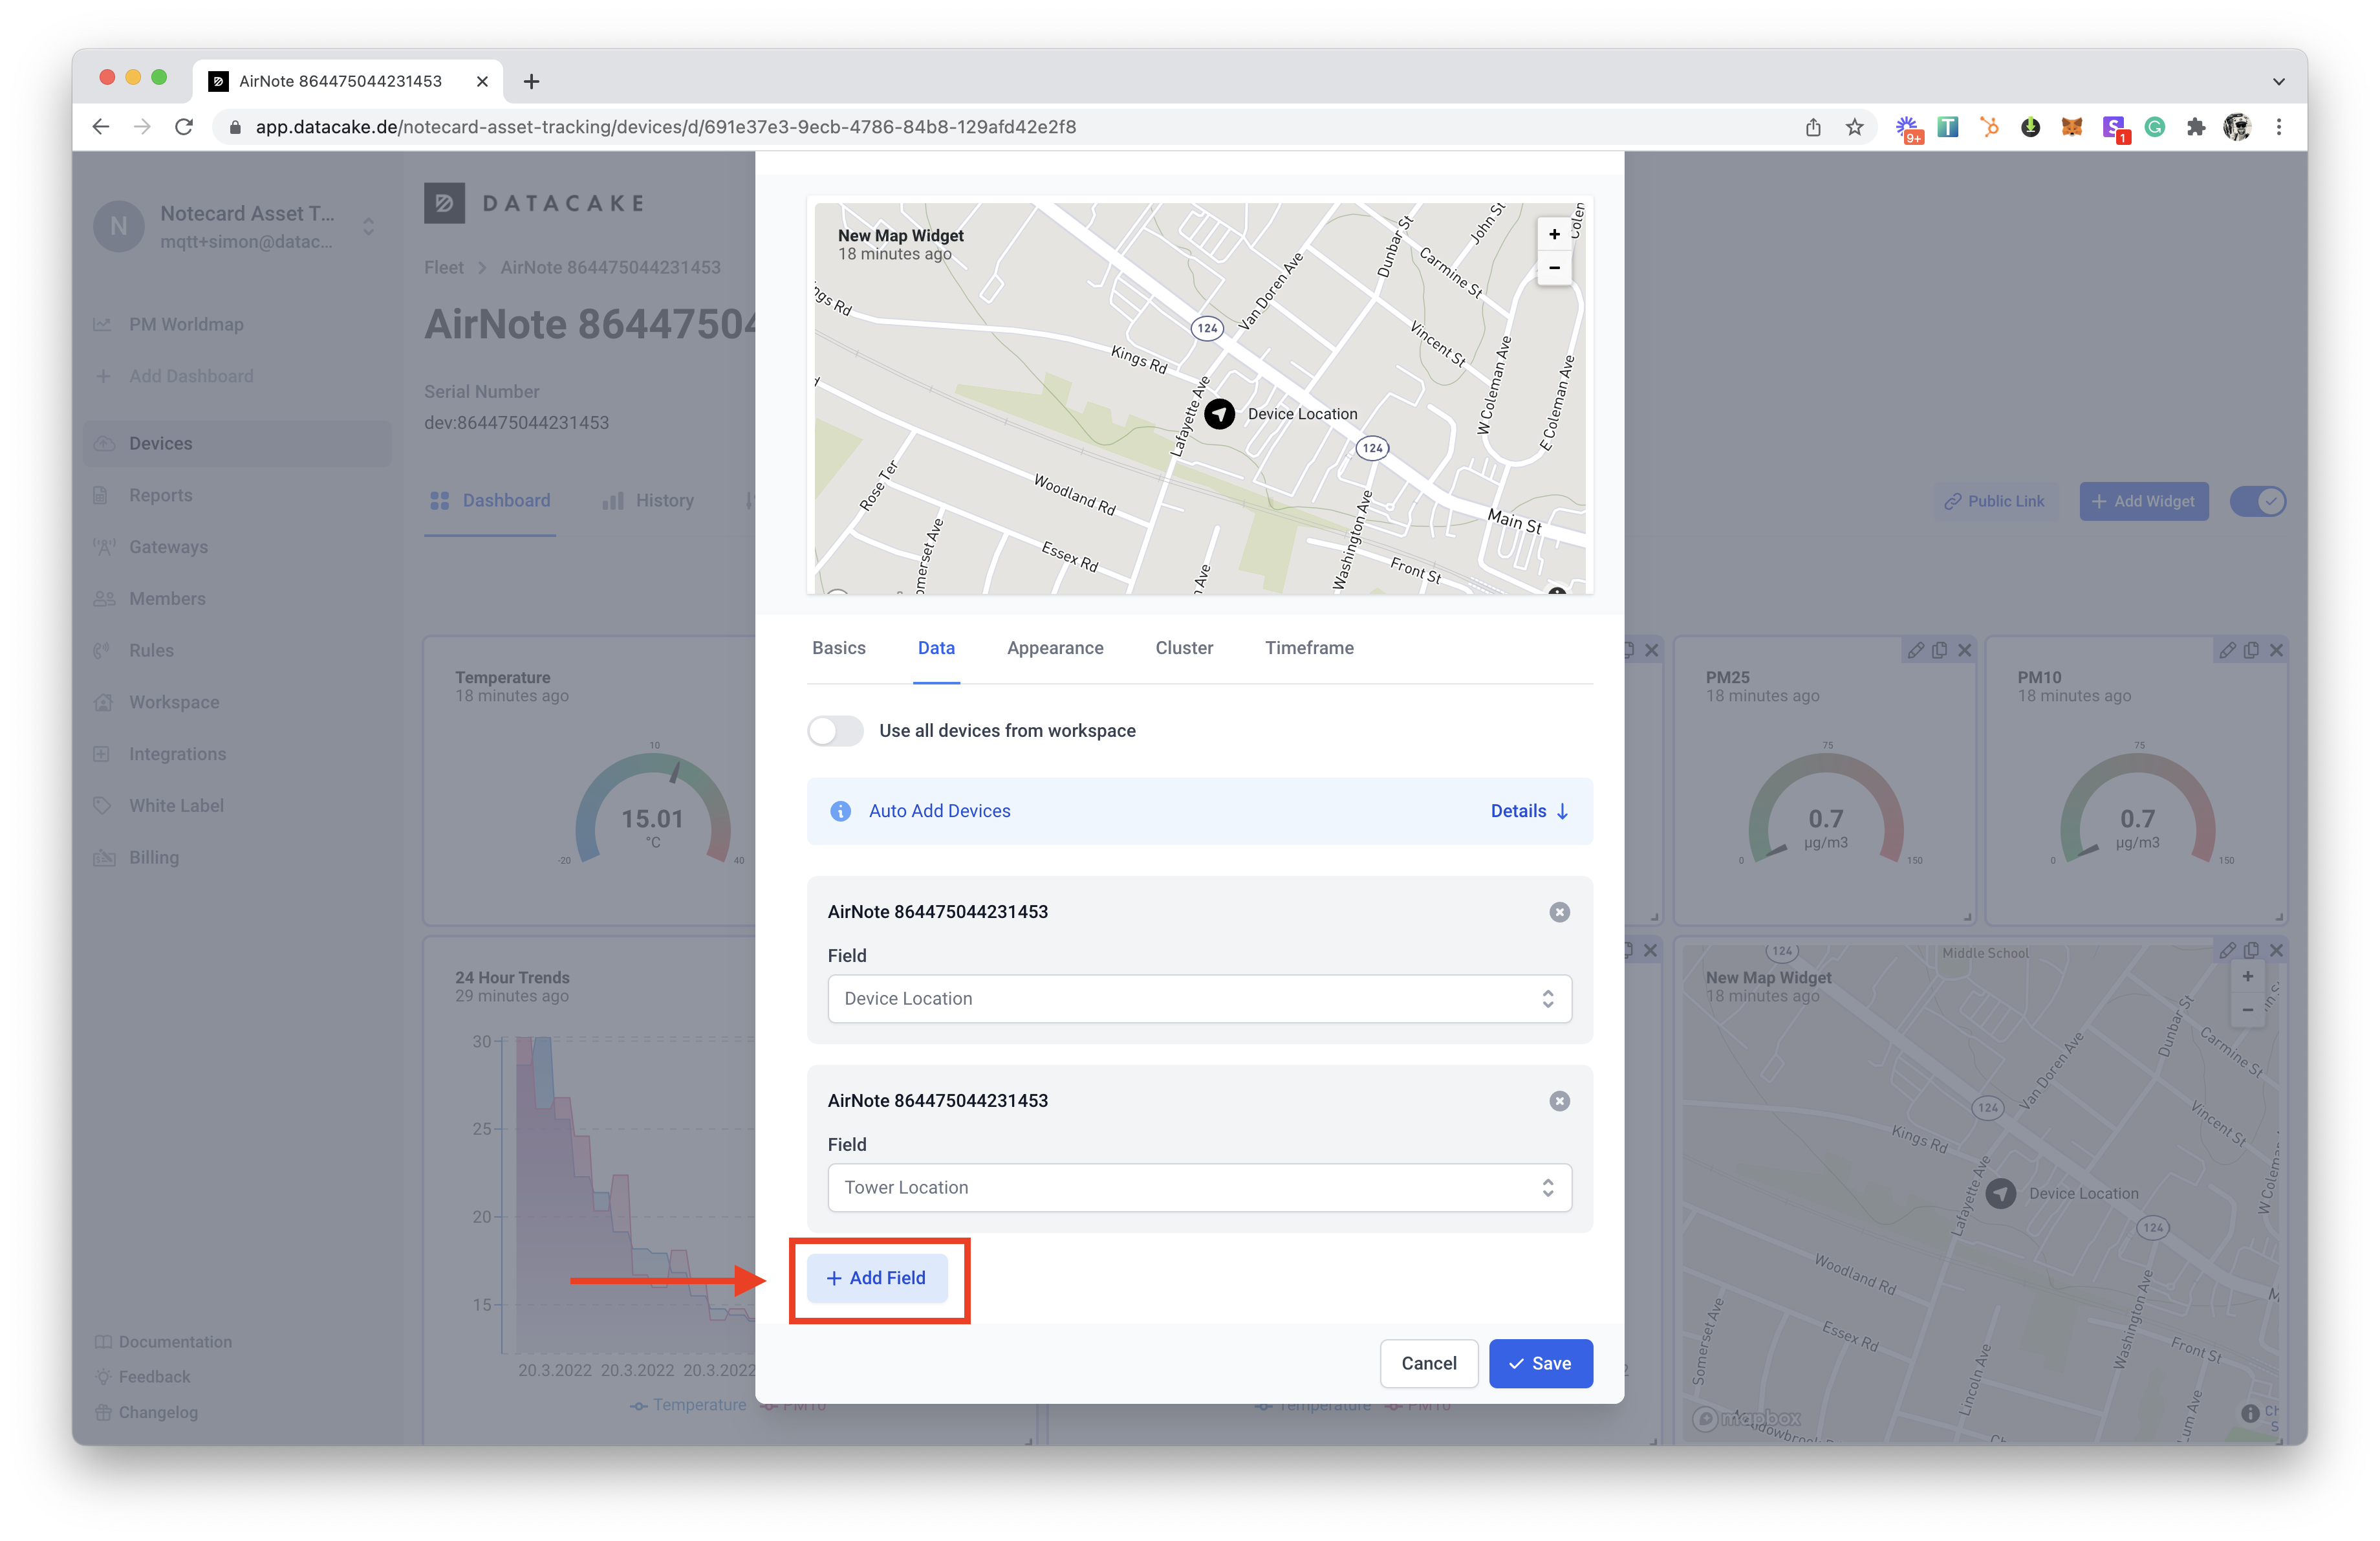The image size is (2380, 1541).
Task: Open the Timeframe tab
Action: tap(1309, 648)
